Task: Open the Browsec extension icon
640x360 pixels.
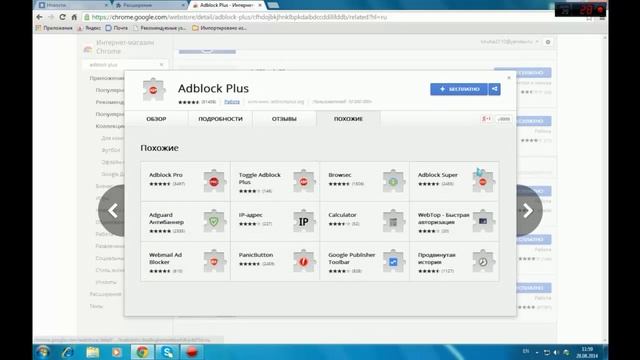Action: 393,181
